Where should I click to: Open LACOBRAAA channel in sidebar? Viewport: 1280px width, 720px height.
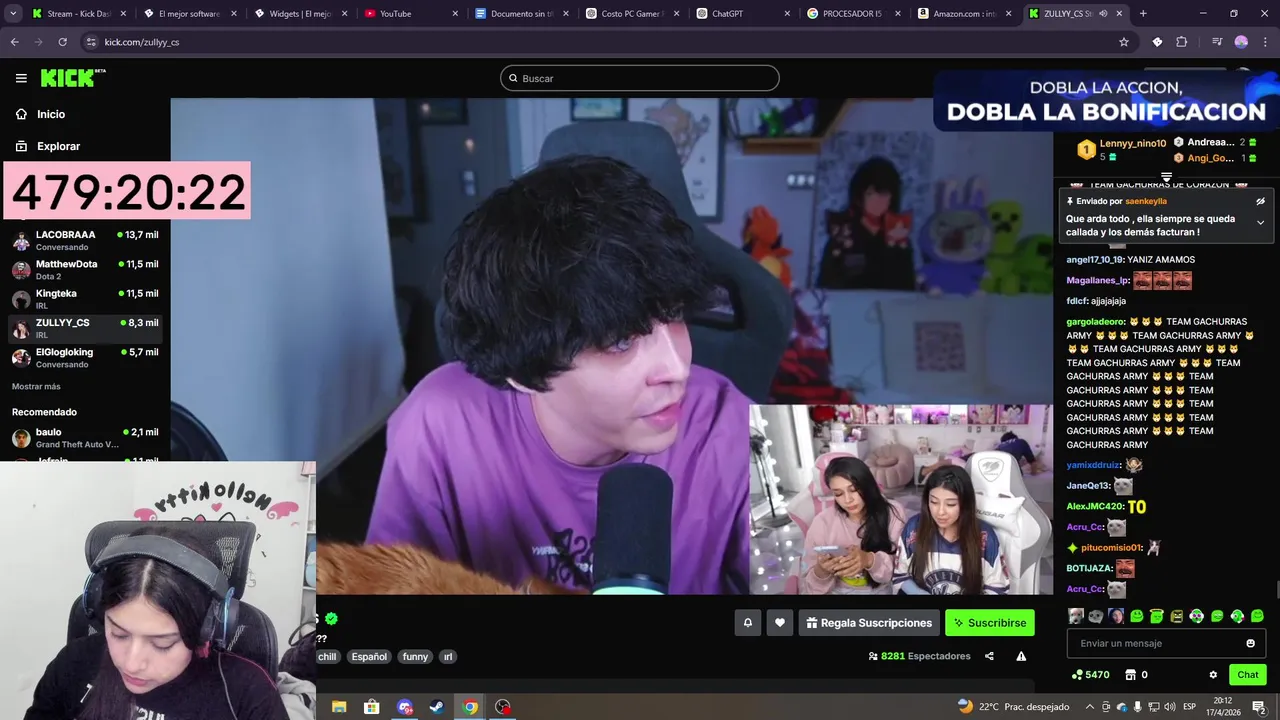(x=85, y=241)
